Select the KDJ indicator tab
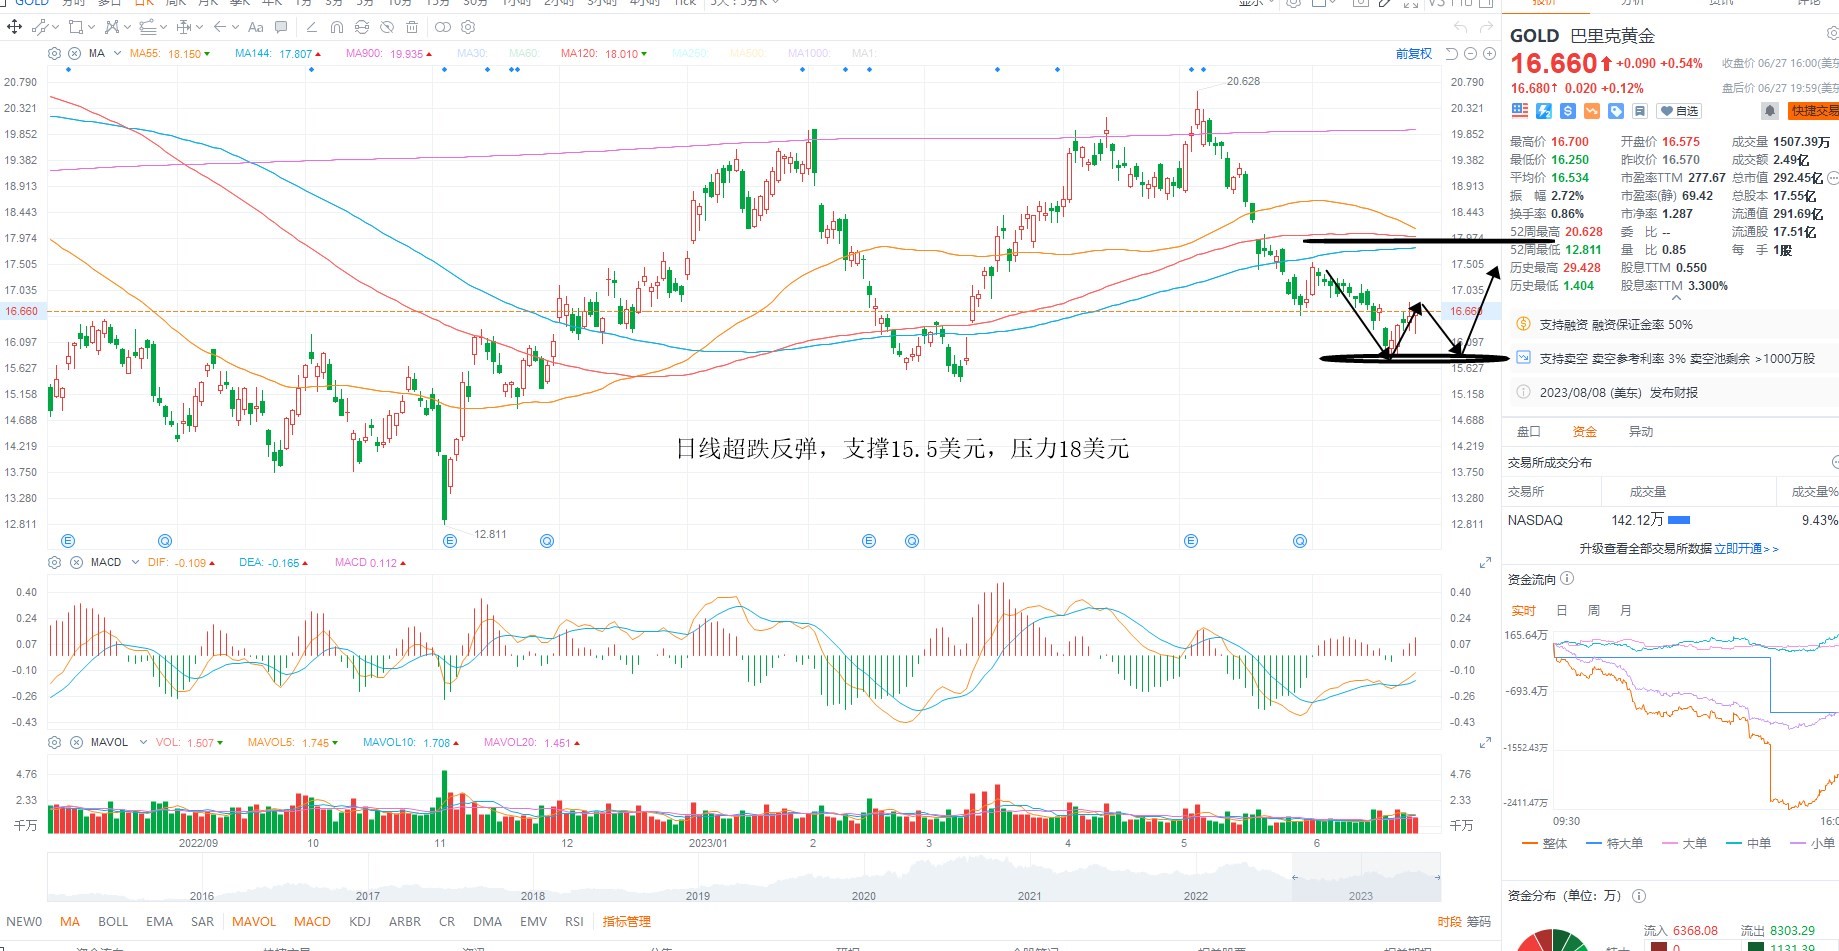This screenshot has width=1839, height=951. click(360, 922)
